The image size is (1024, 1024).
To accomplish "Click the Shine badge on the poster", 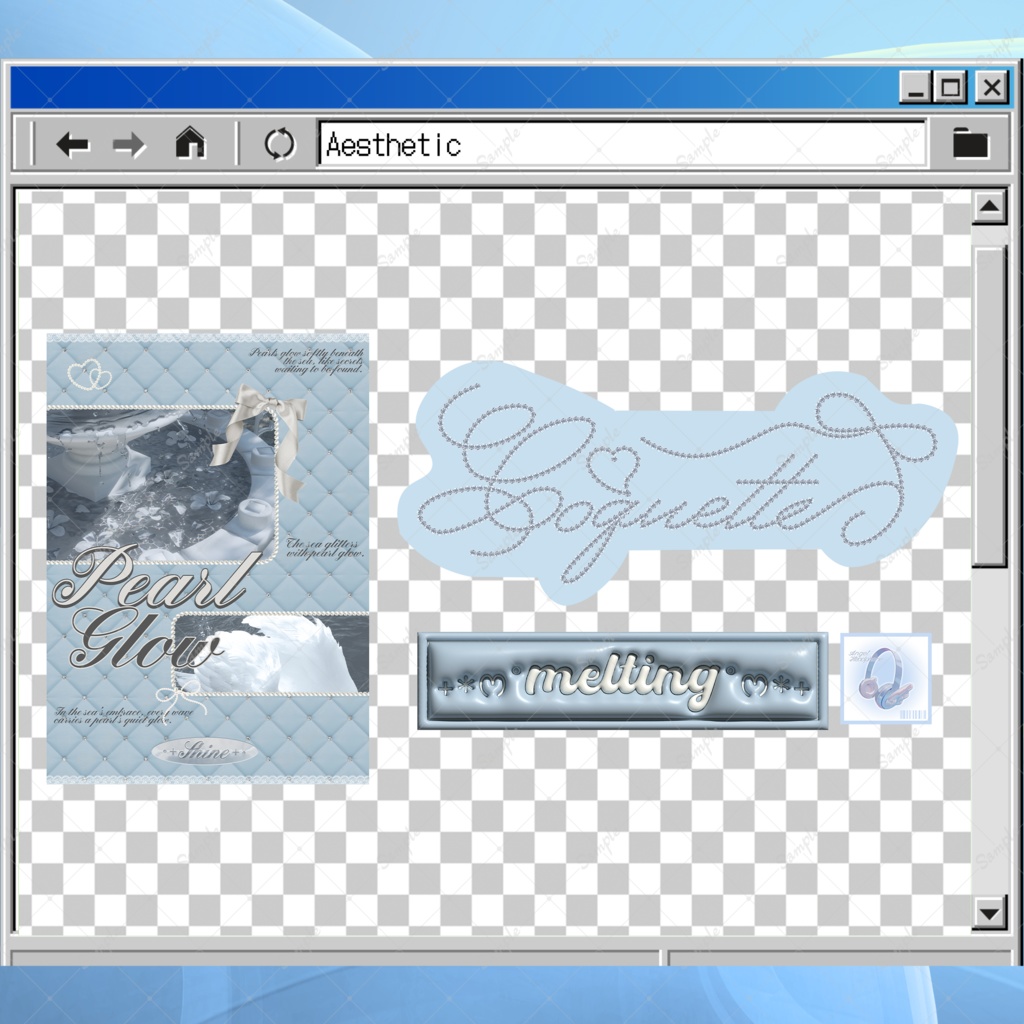I will coord(204,752).
